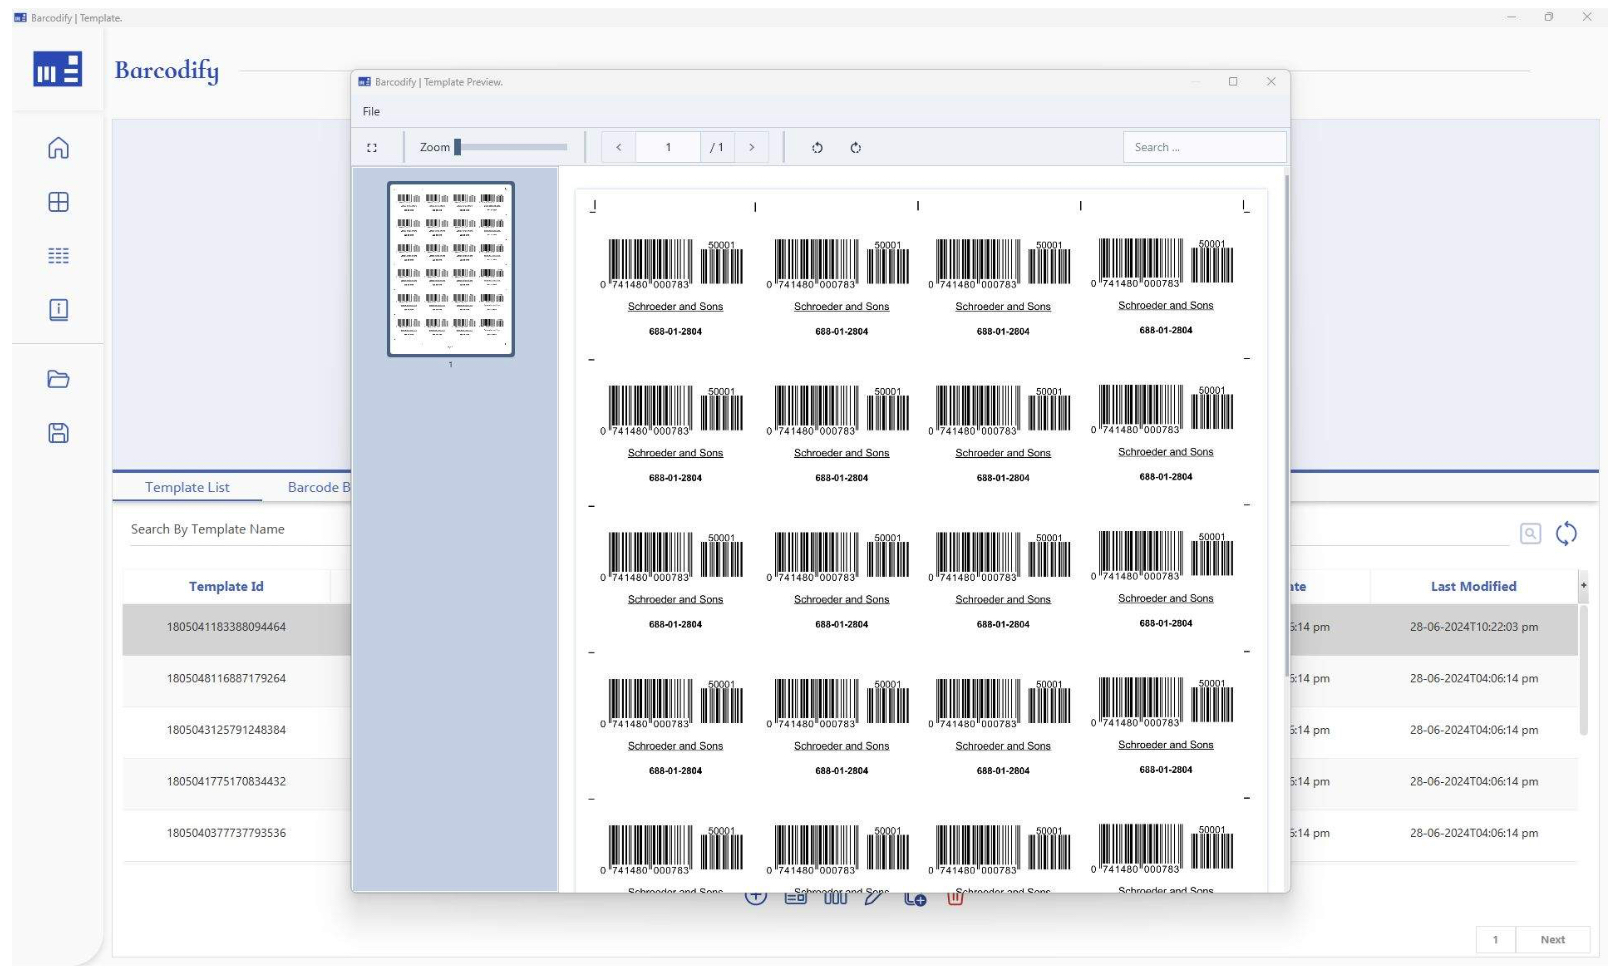Rotate the preview counterclockwise
Viewport: 1618px width, 978px height.
(x=817, y=148)
